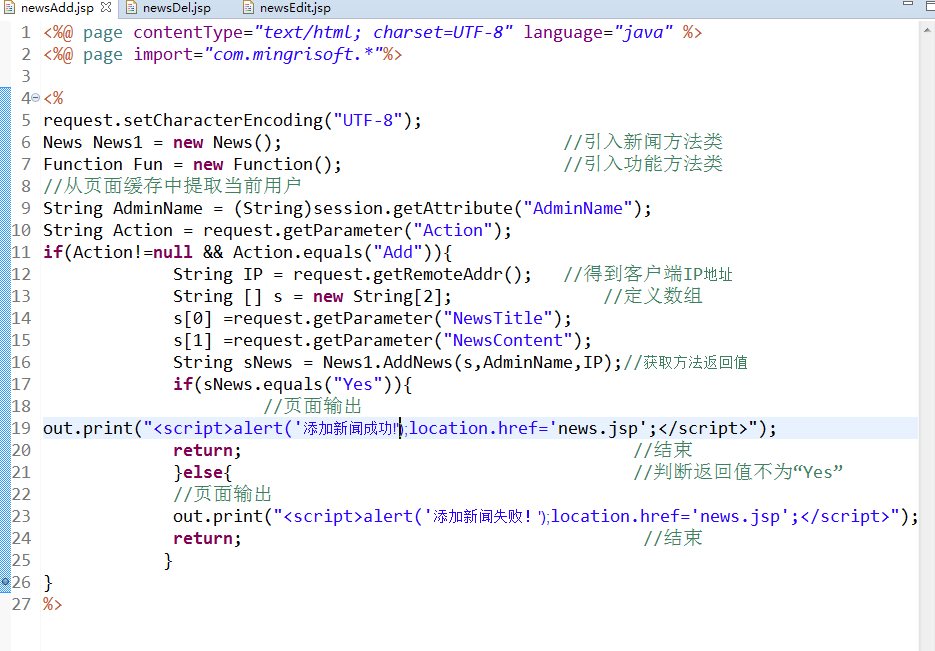Screen dimensions: 935x651
Task: Minimize the editor area
Action: (x=908, y=4)
